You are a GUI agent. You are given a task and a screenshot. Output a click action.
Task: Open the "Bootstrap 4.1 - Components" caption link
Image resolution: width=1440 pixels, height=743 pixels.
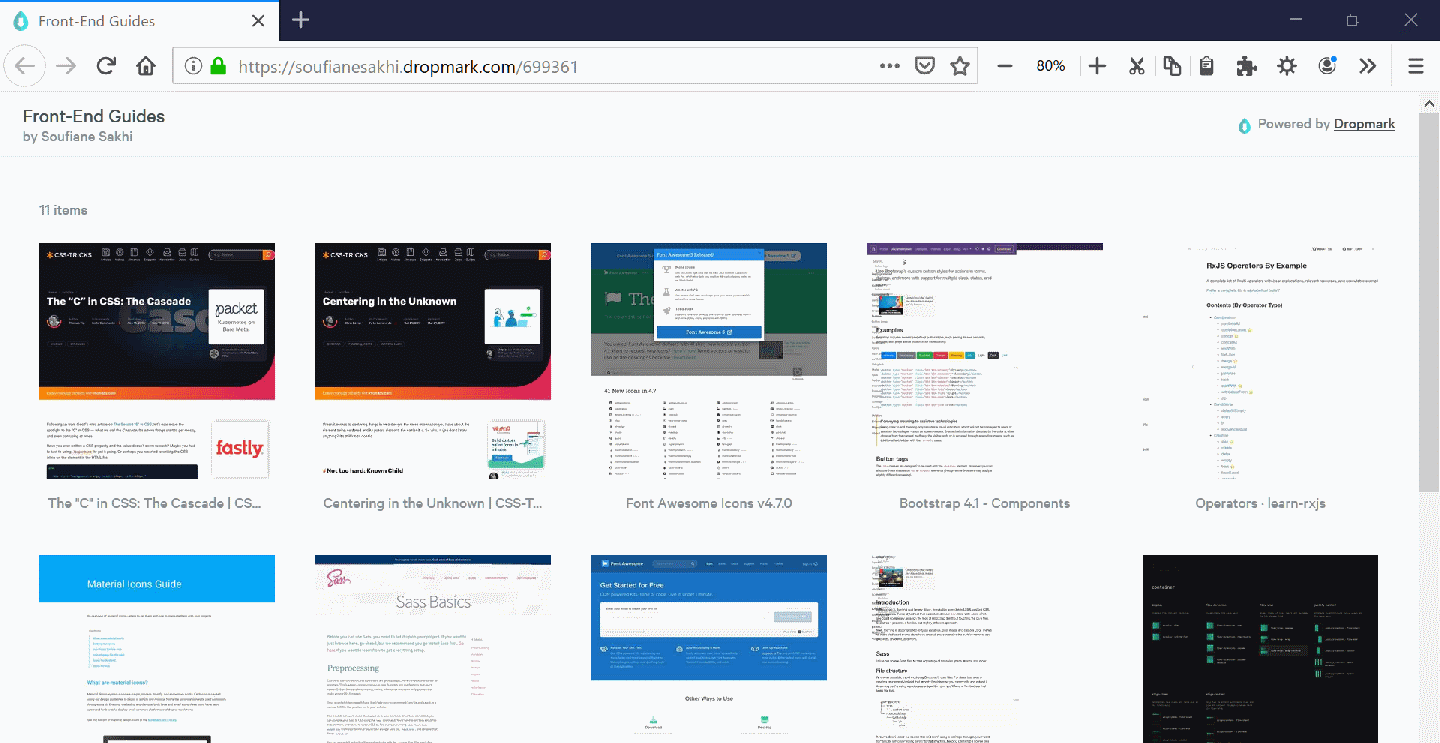tap(985, 503)
